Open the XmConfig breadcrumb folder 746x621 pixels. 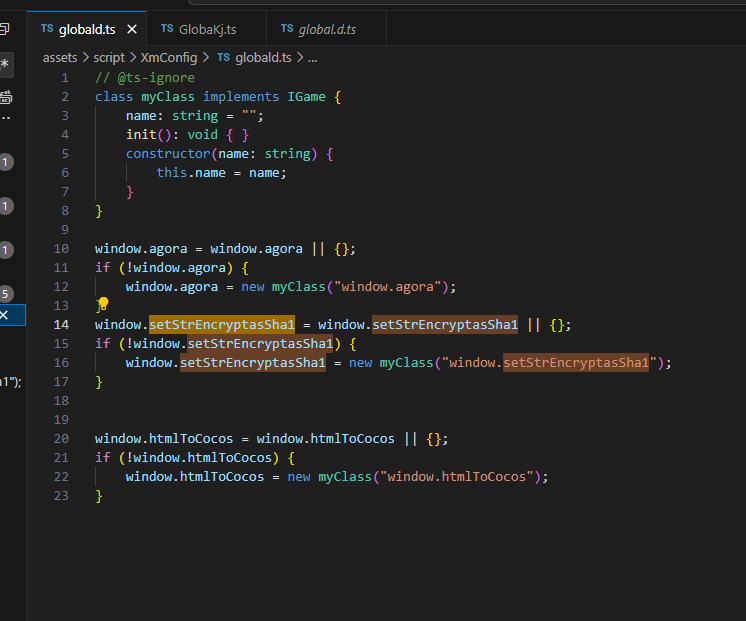click(169, 58)
